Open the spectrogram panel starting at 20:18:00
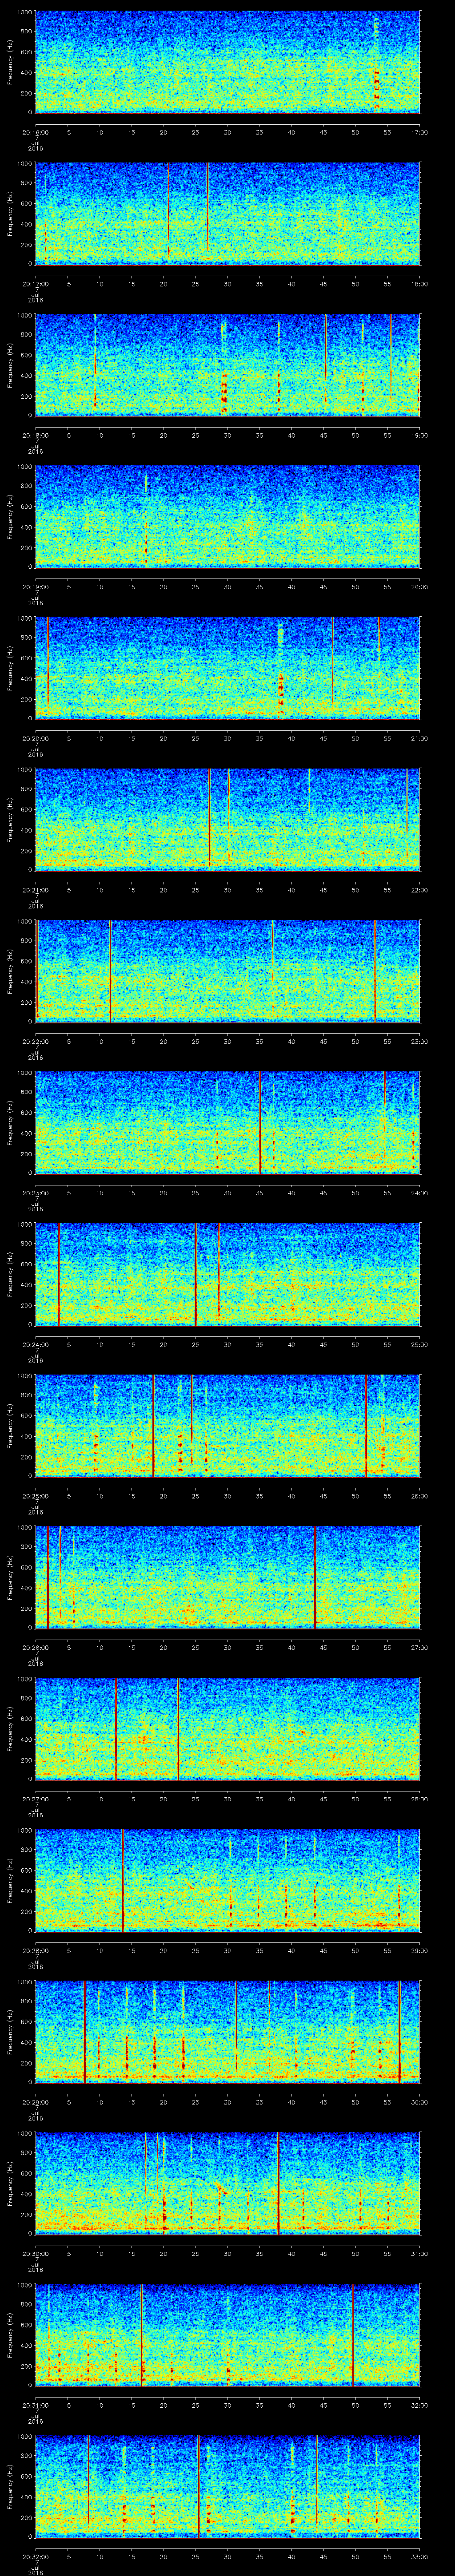Viewport: 455px width, 2576px height. (228, 365)
